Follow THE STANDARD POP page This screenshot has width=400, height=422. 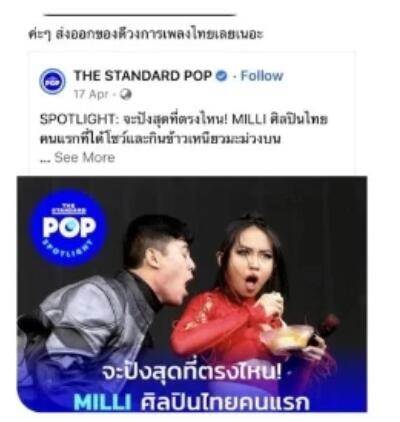pyautogui.click(x=262, y=76)
